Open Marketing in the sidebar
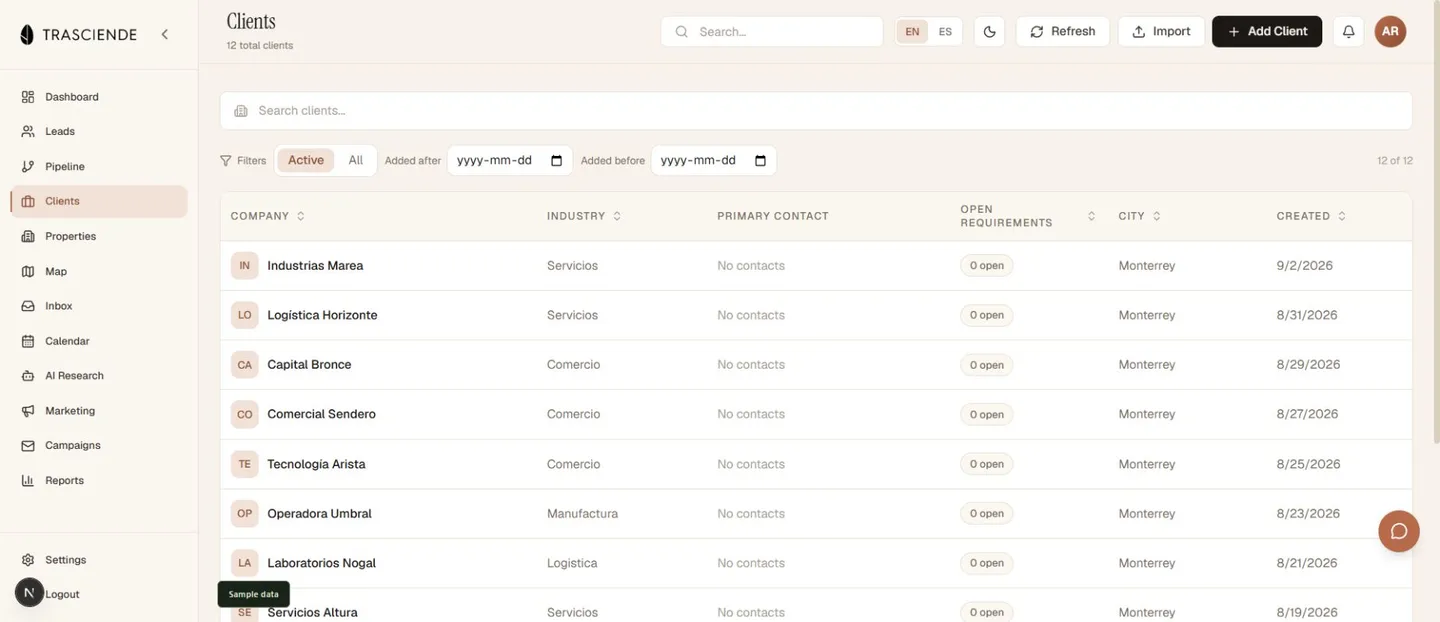This screenshot has width=1440, height=622. pyautogui.click(x=99, y=411)
